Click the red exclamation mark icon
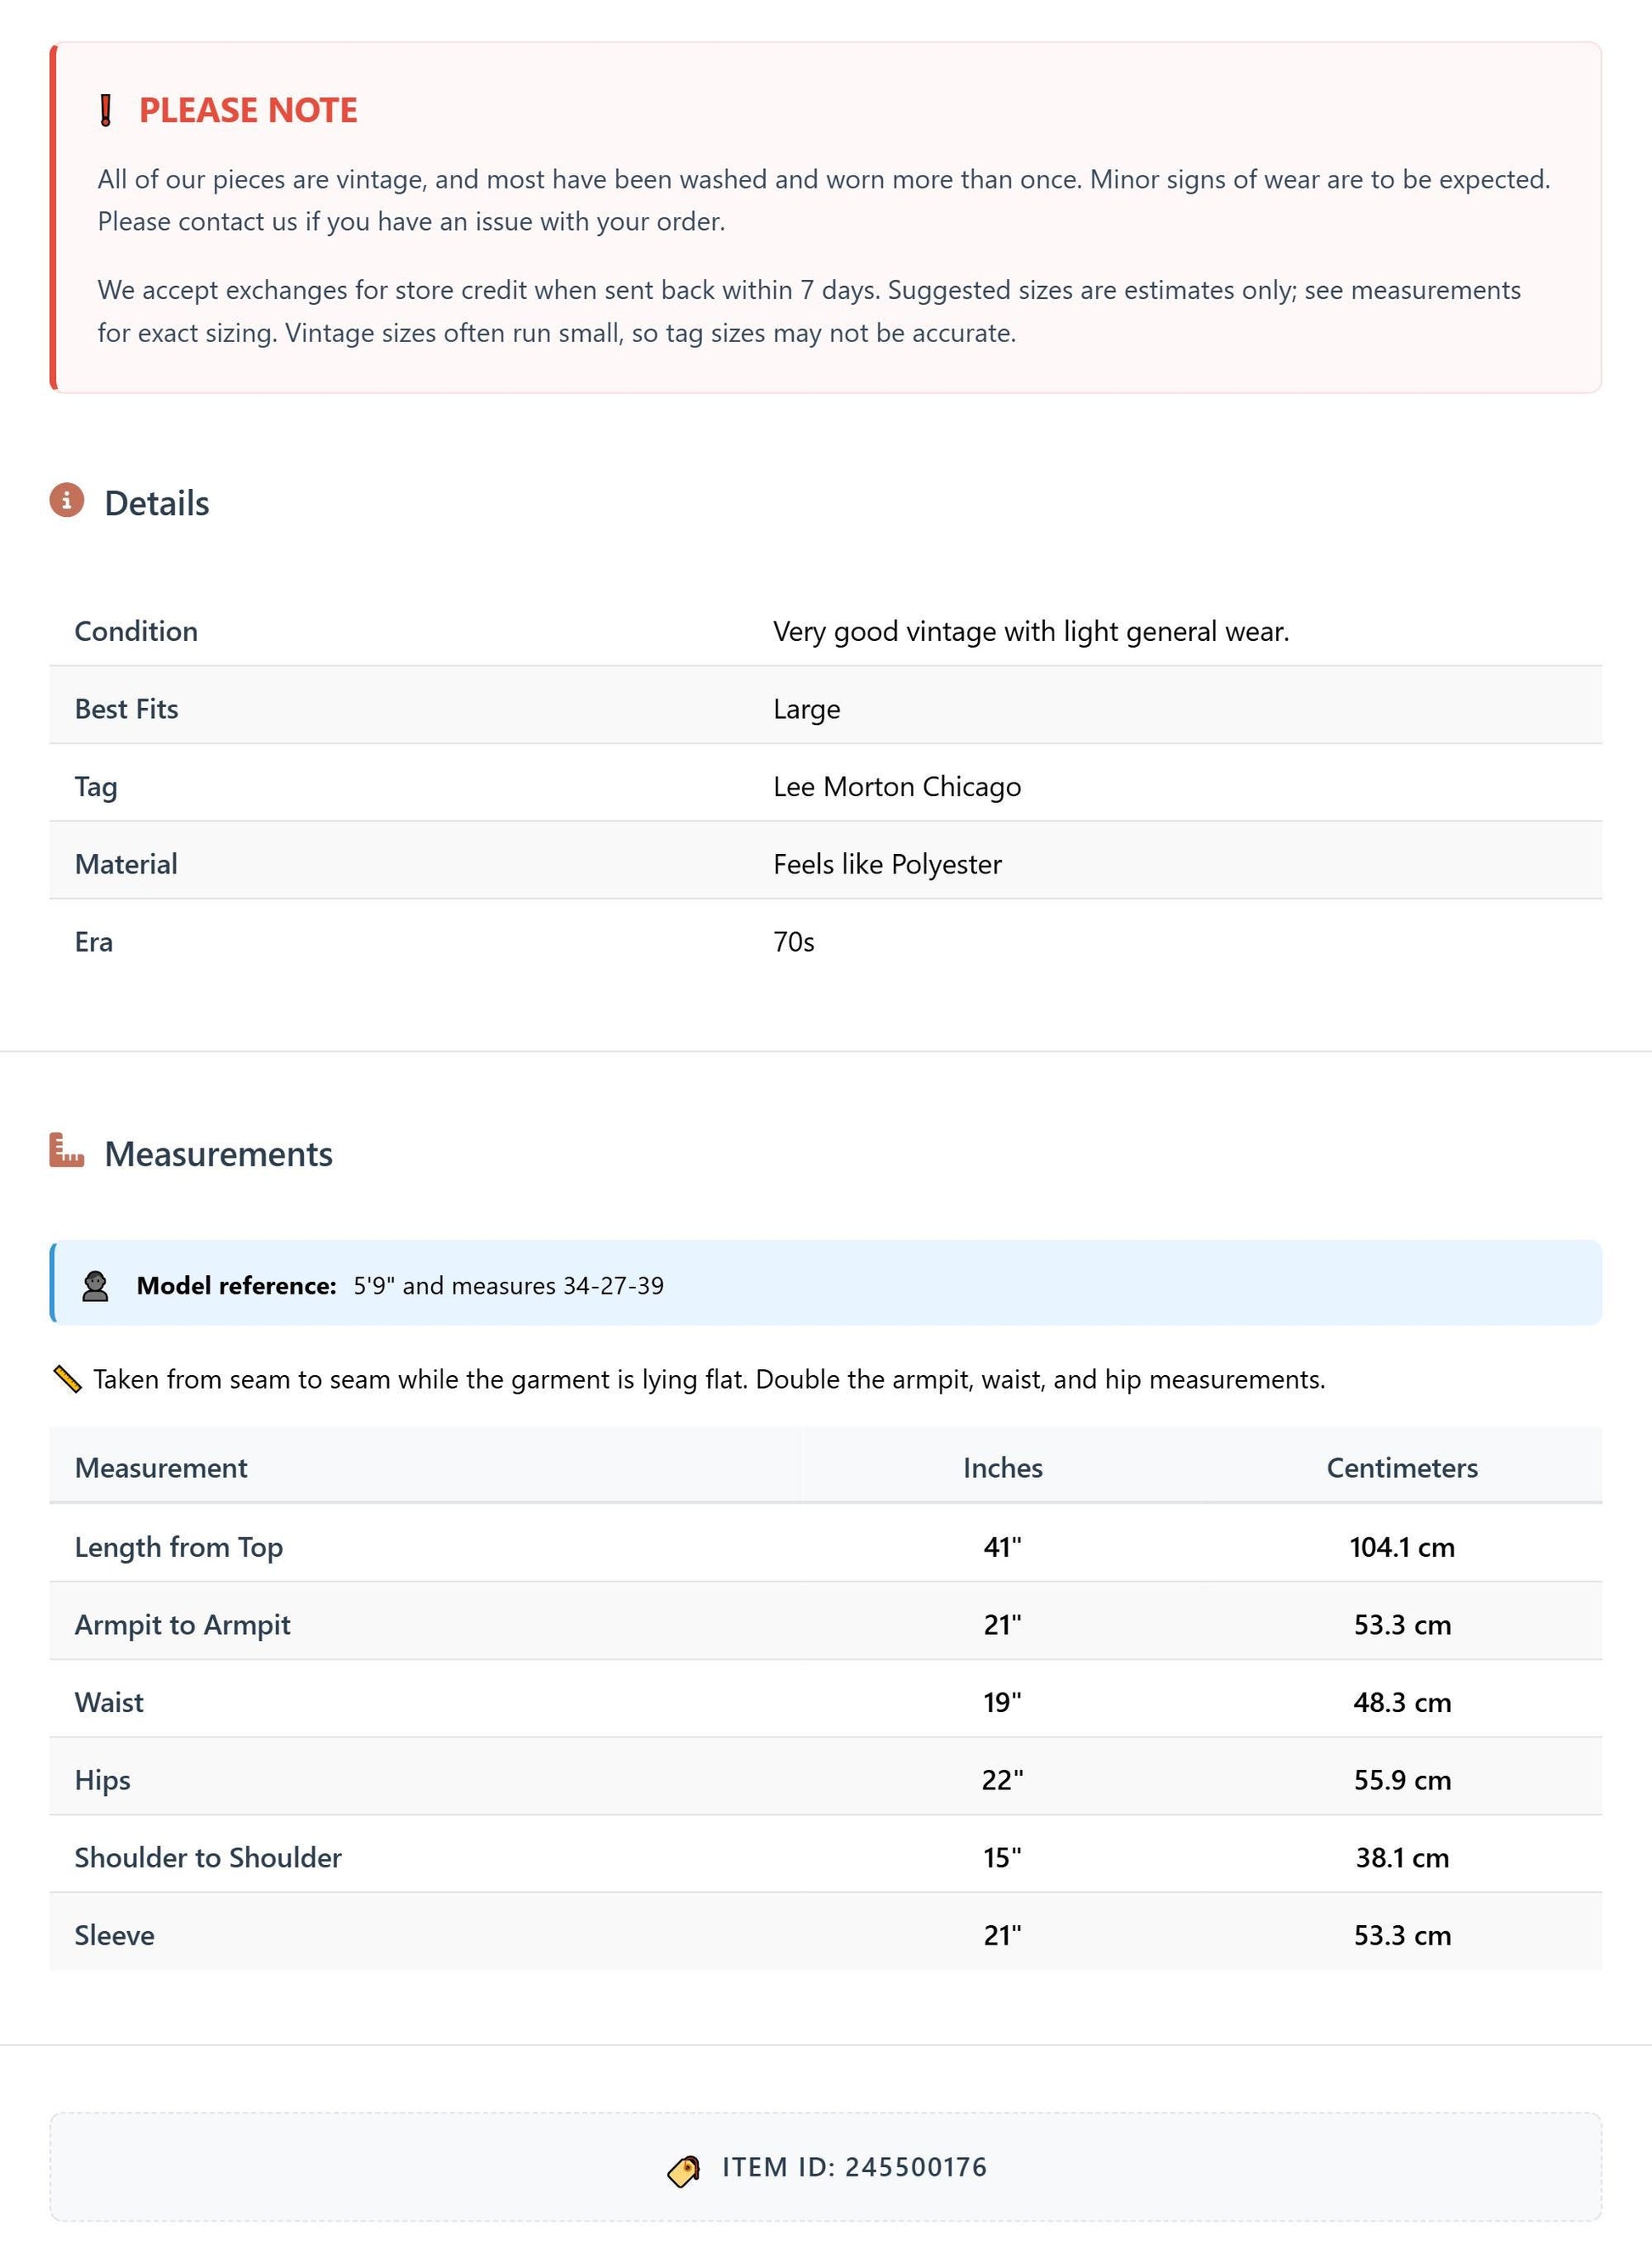 106,110
